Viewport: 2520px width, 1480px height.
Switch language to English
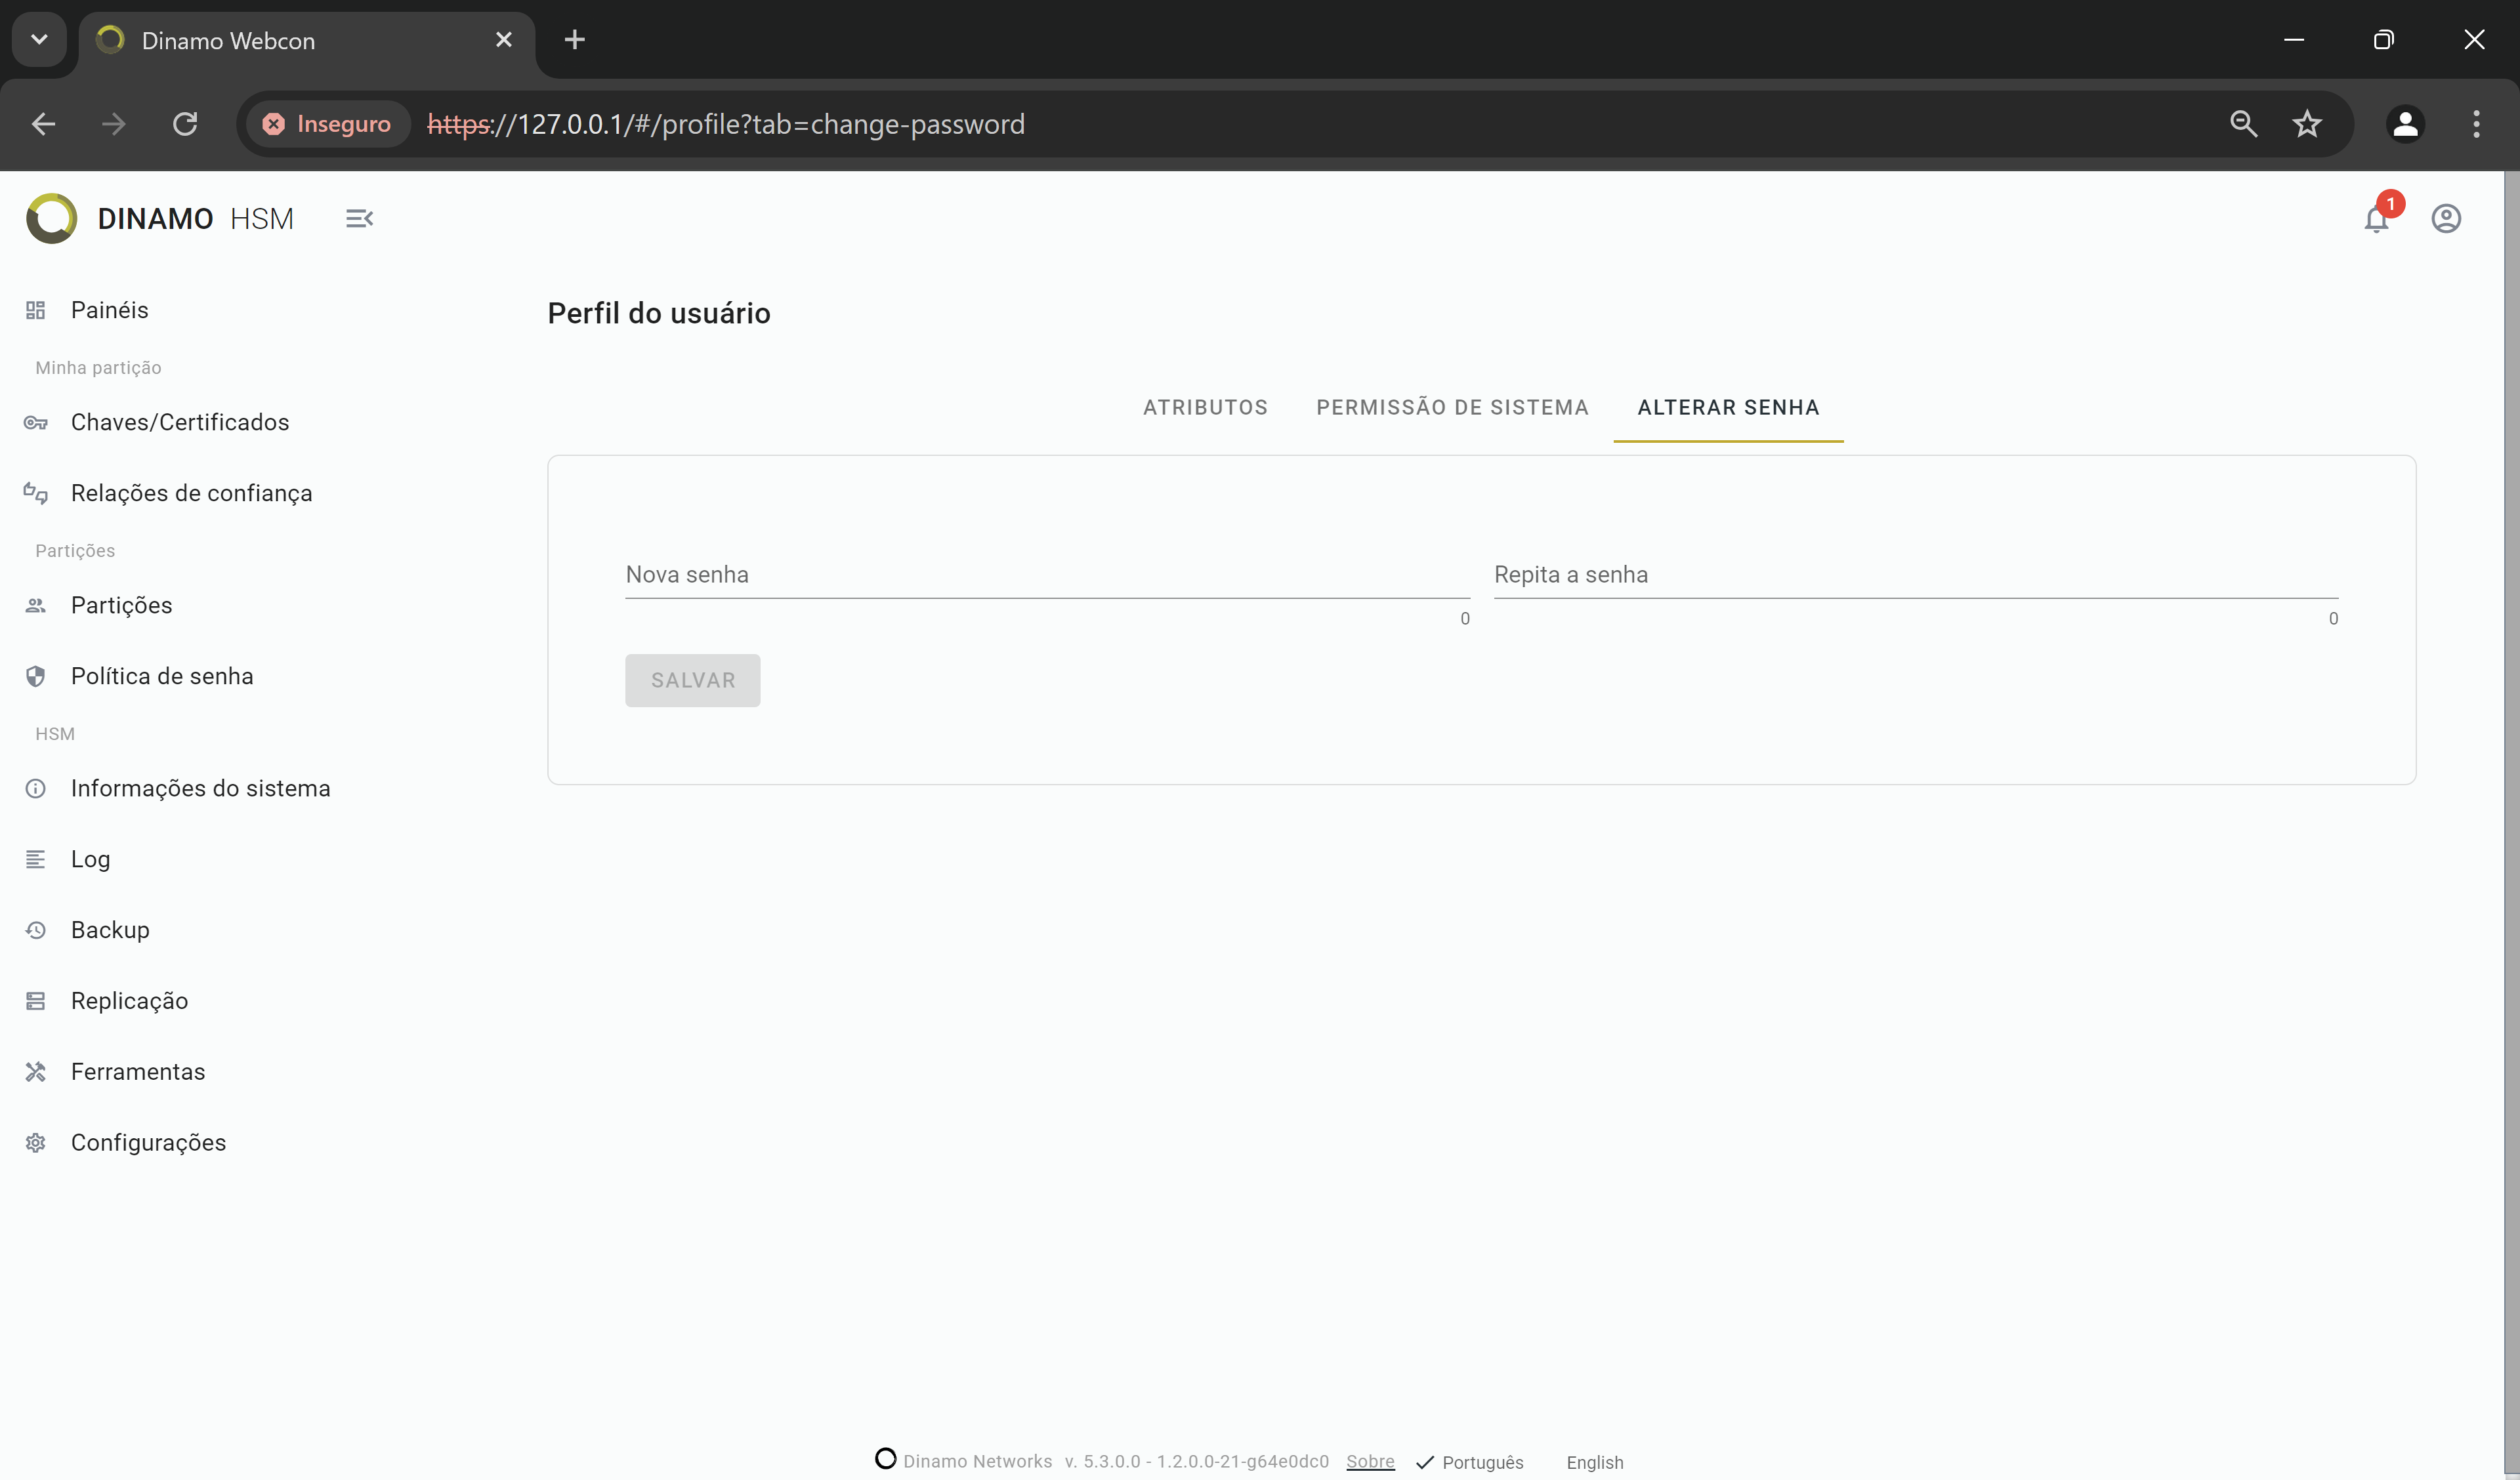[1594, 1462]
